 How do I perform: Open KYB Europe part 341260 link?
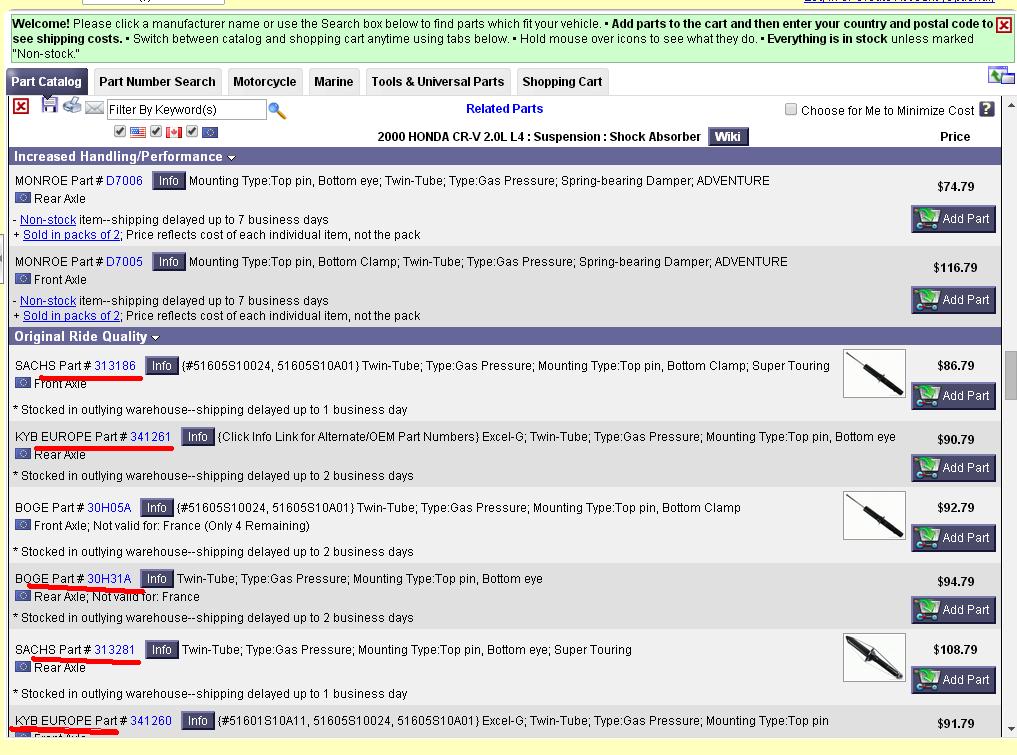point(151,721)
